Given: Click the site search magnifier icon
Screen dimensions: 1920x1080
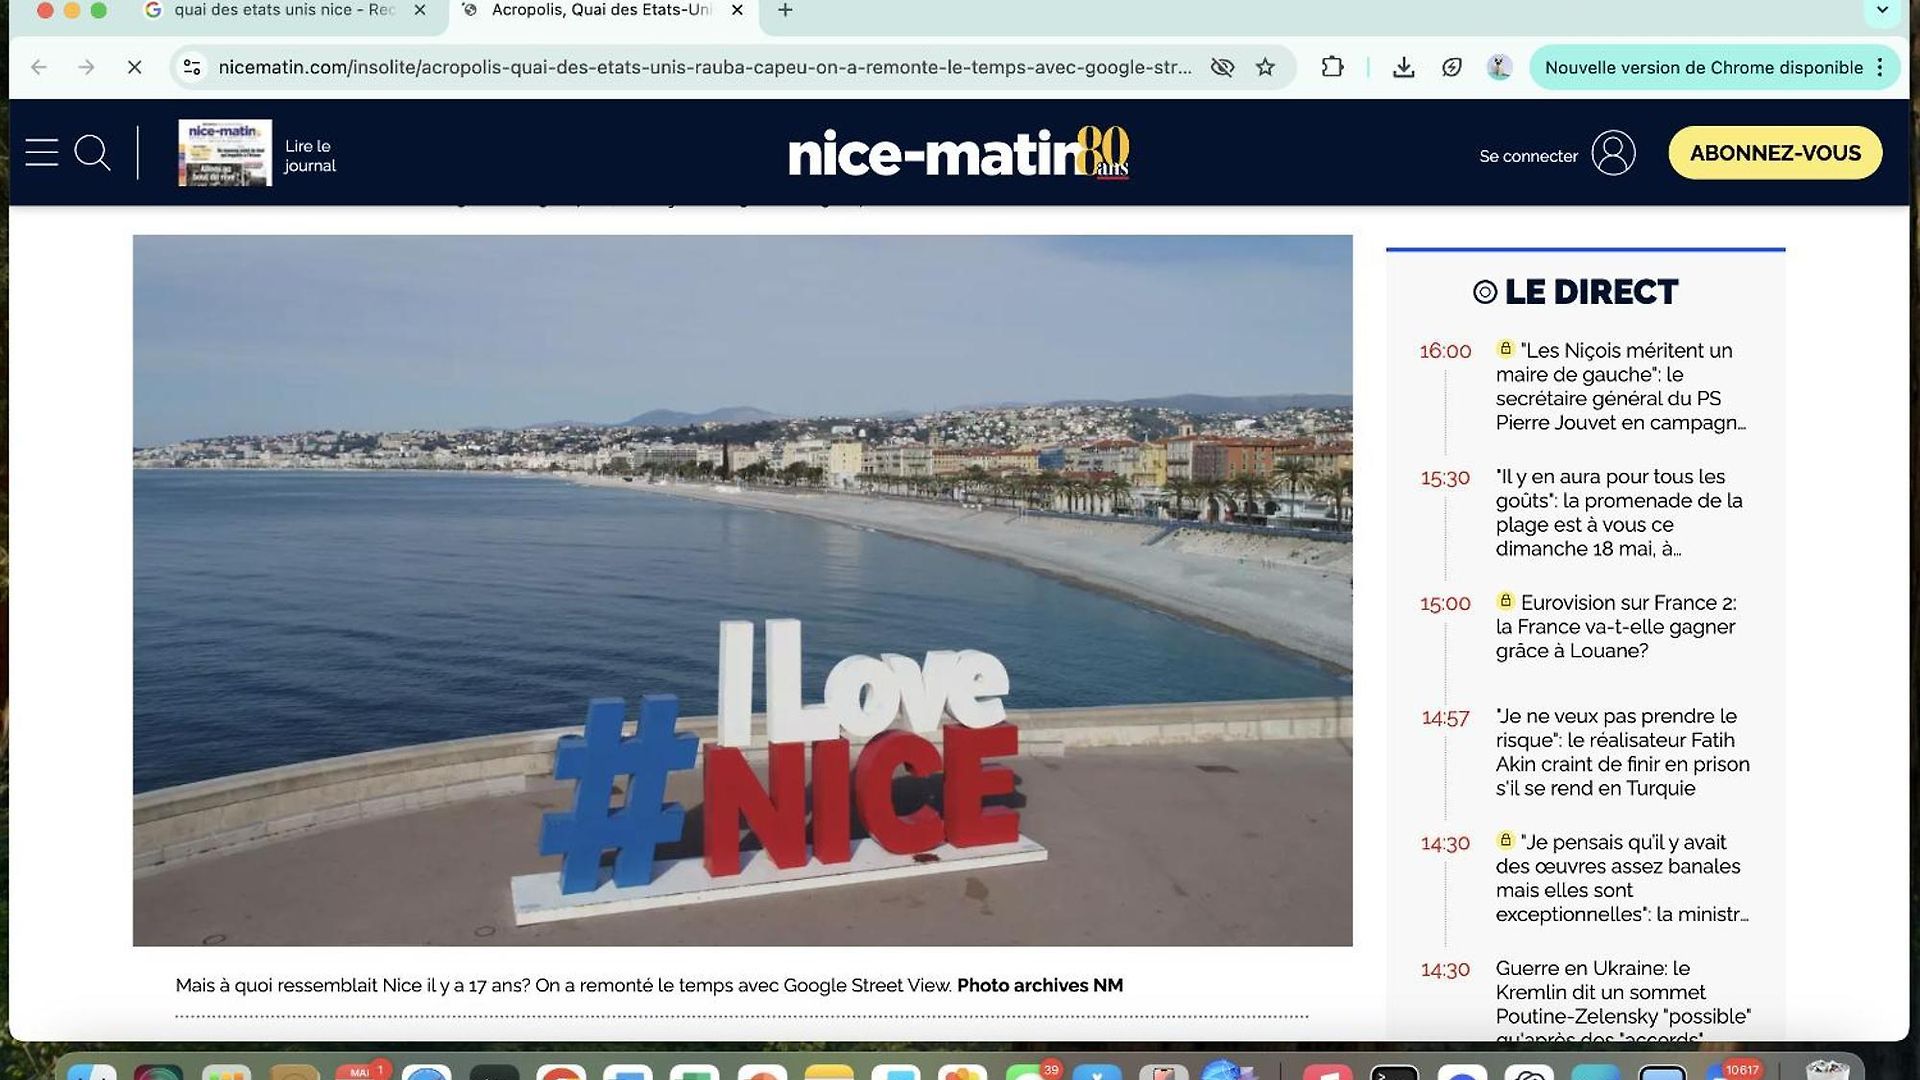Looking at the screenshot, I should pyautogui.click(x=92, y=153).
